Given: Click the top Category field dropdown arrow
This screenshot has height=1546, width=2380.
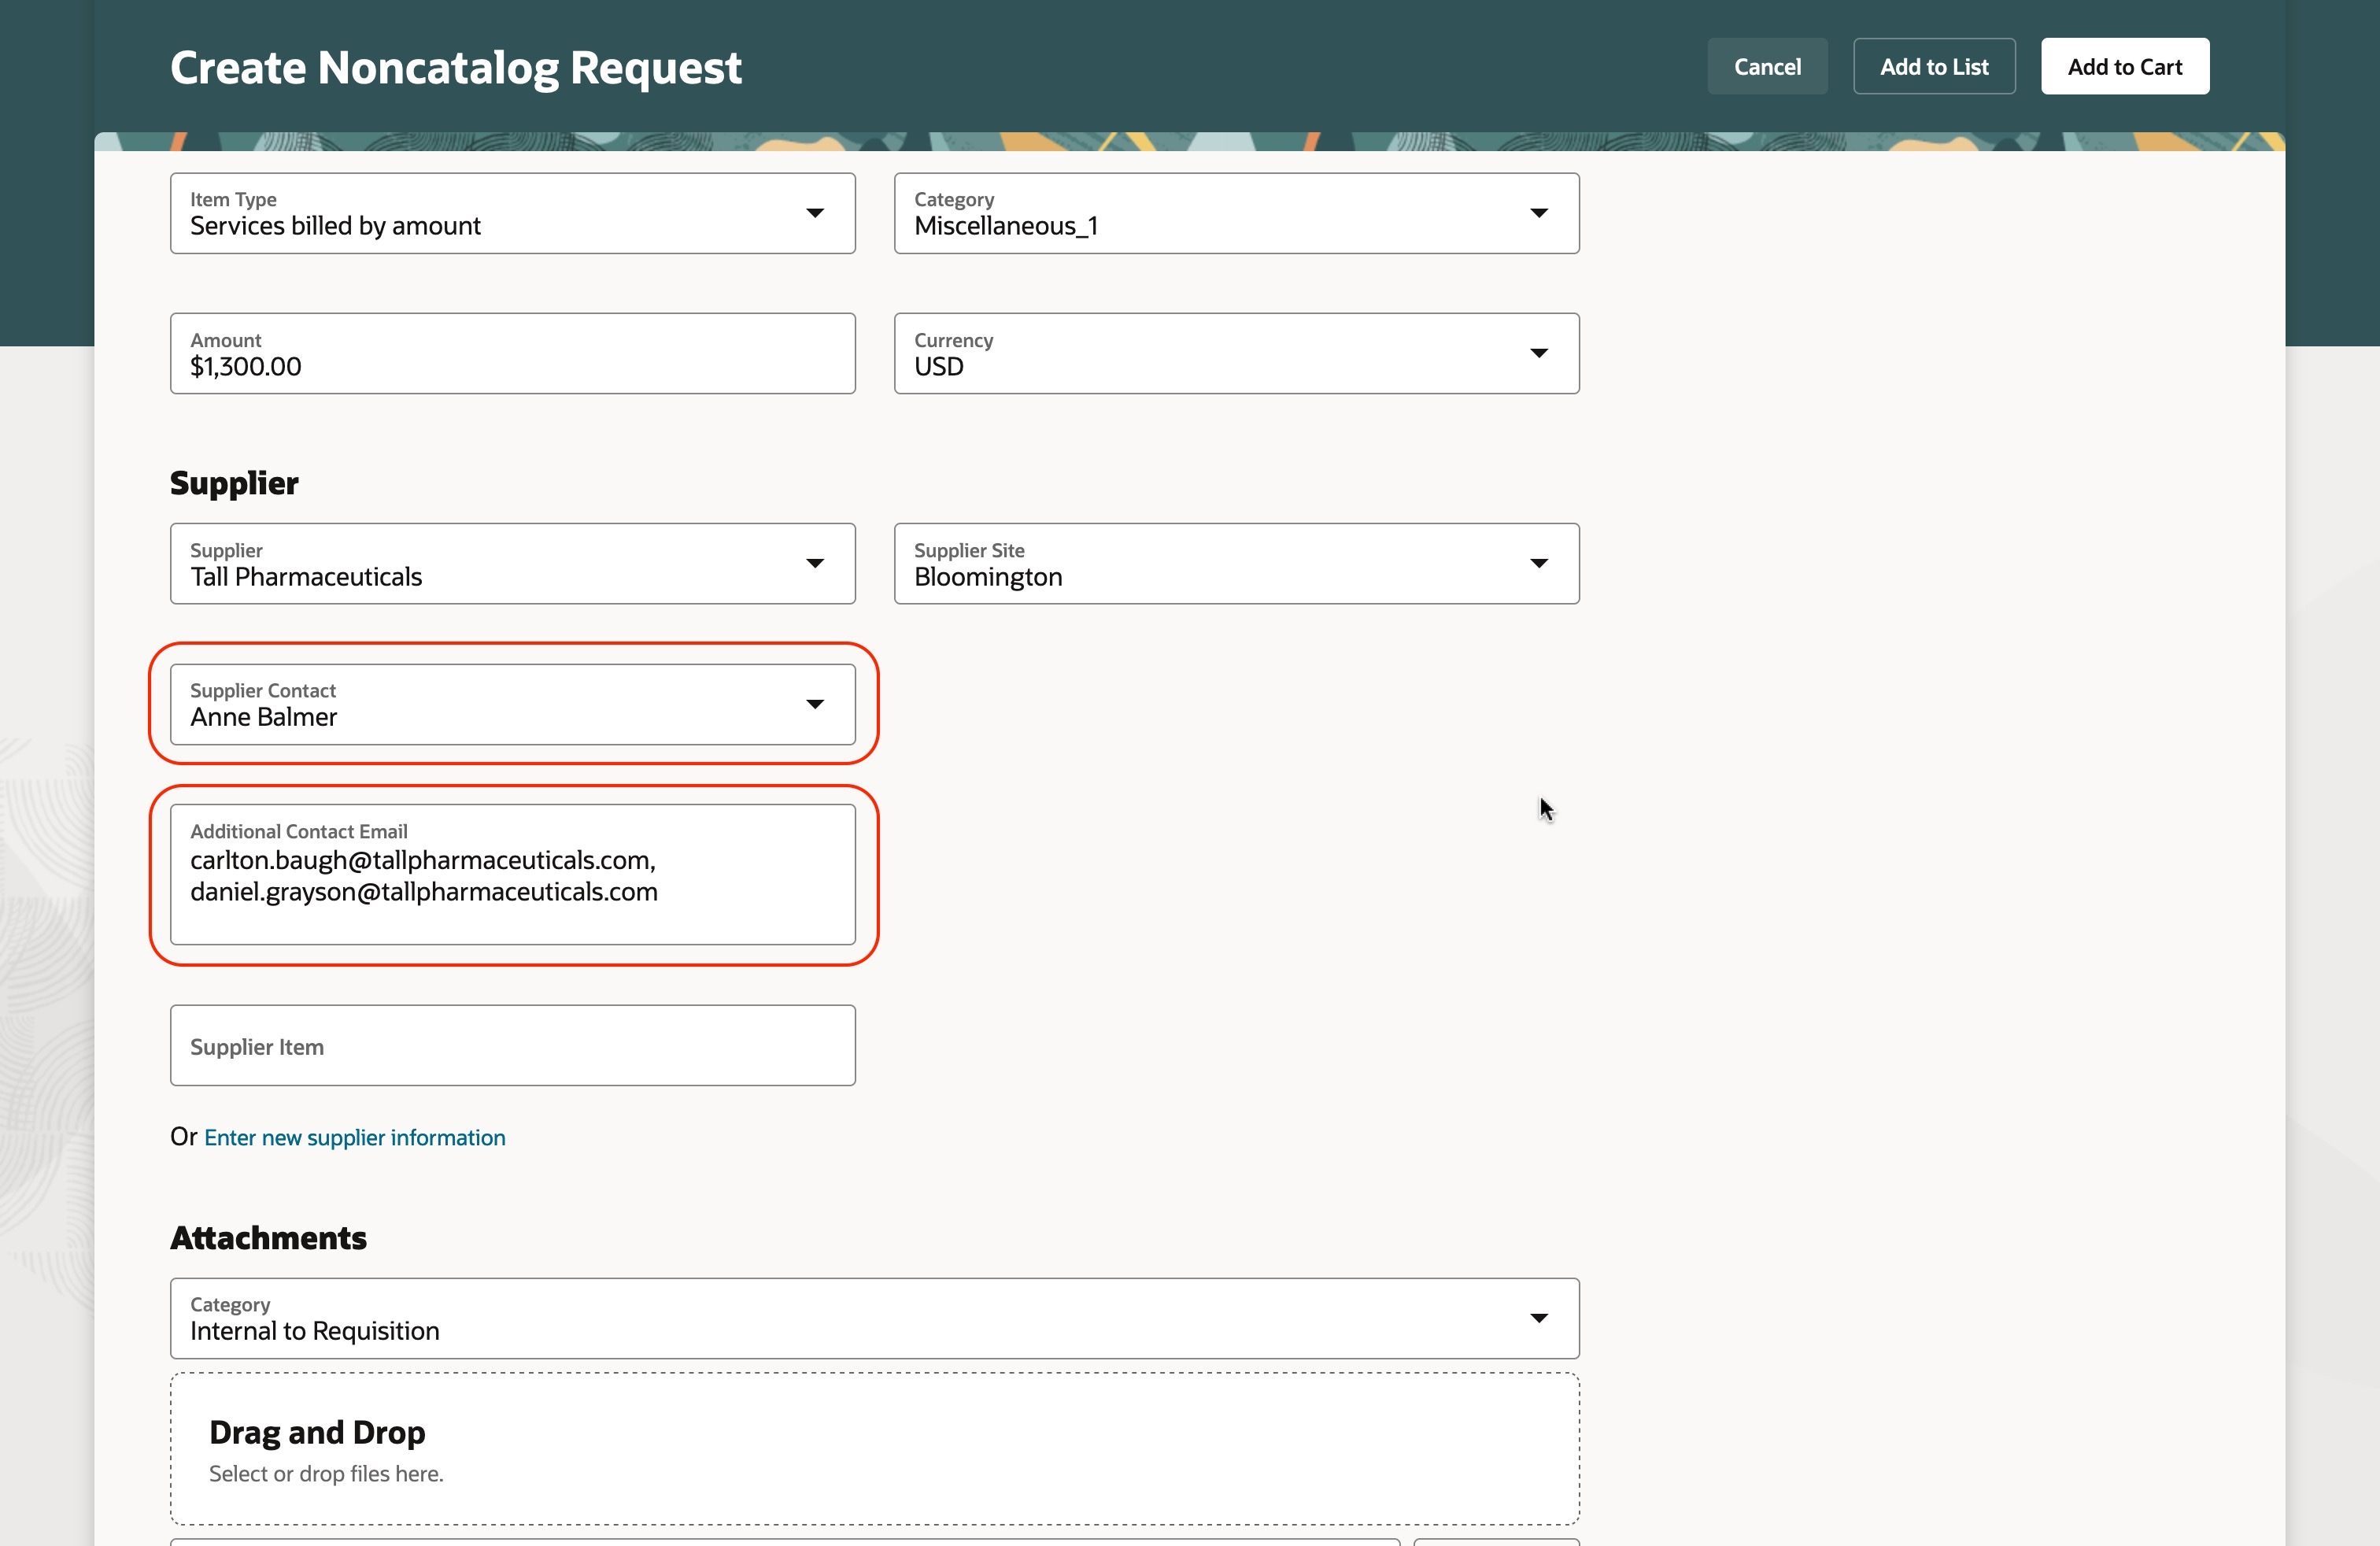Looking at the screenshot, I should (1539, 213).
